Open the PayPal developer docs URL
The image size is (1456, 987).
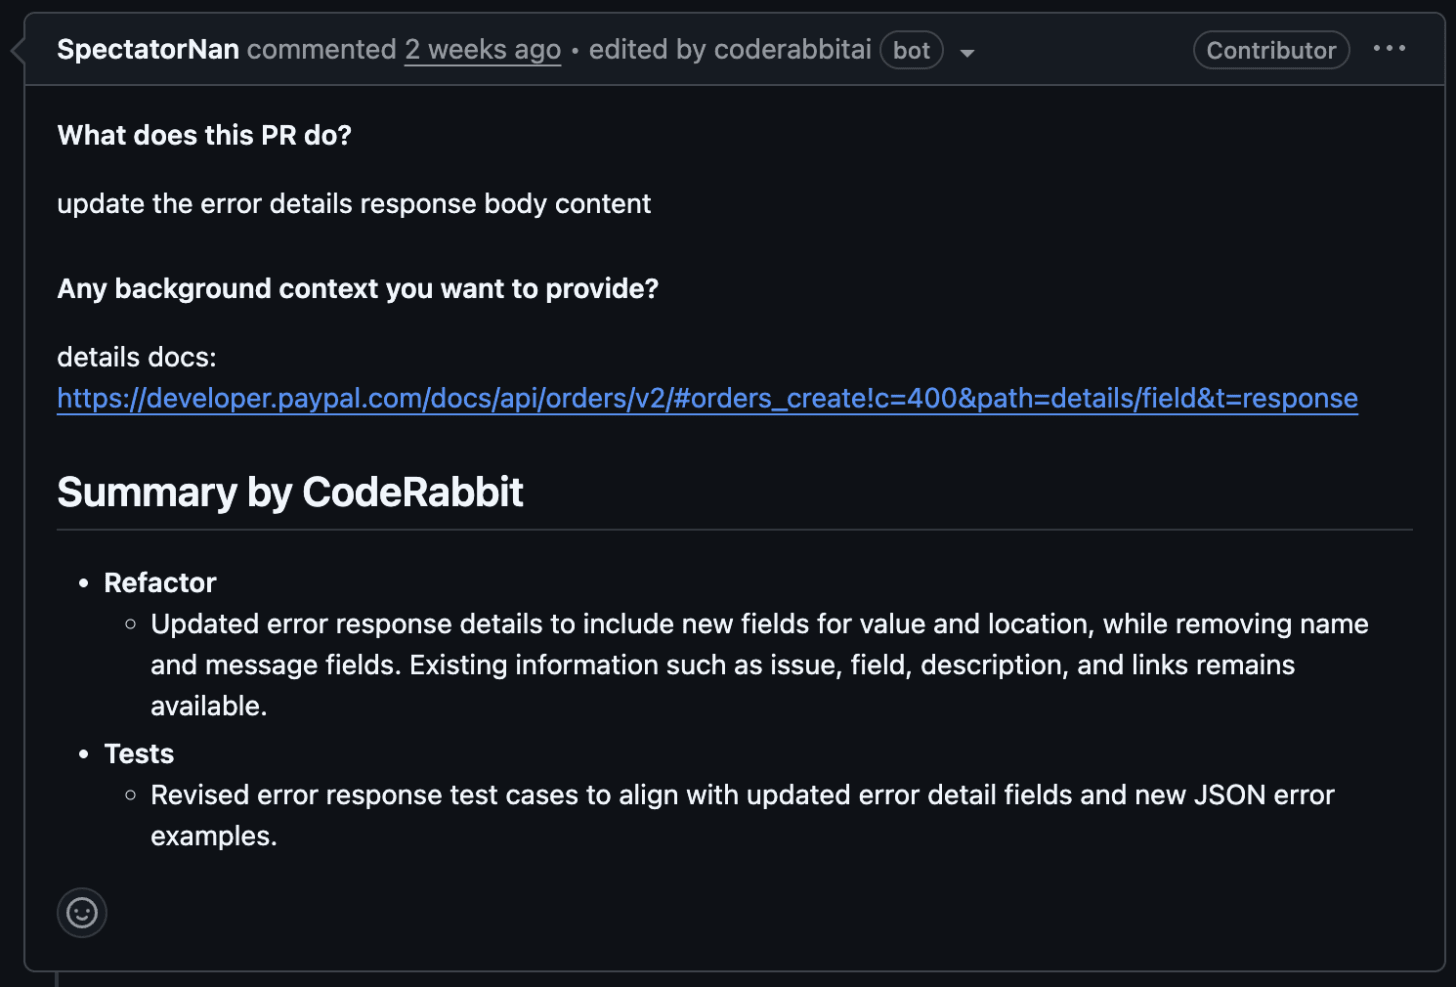pyautogui.click(x=707, y=398)
